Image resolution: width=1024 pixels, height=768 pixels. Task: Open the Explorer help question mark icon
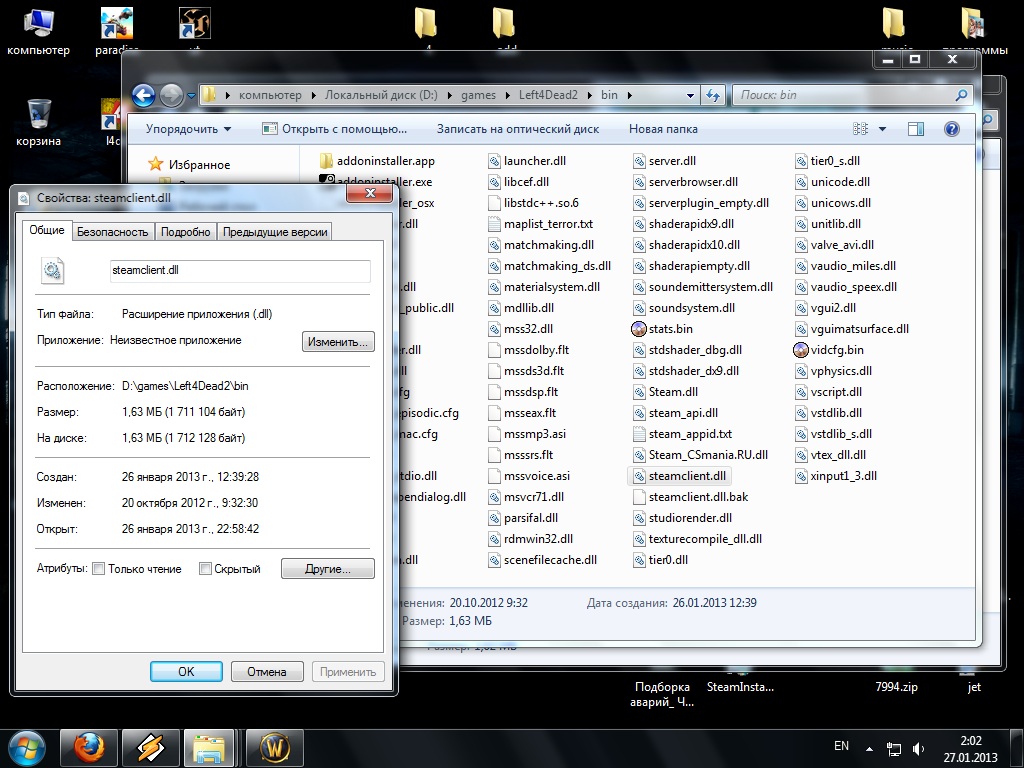click(951, 129)
